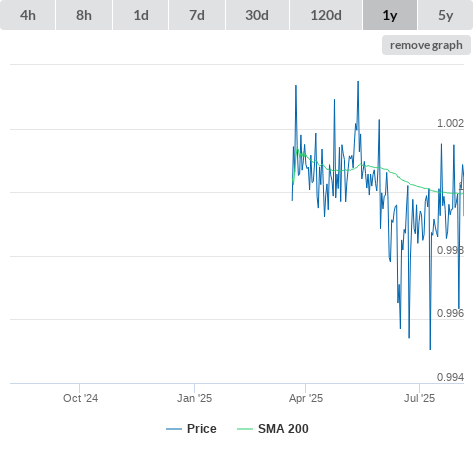Click the remove graph button
The image size is (474, 455).
[x=426, y=45]
